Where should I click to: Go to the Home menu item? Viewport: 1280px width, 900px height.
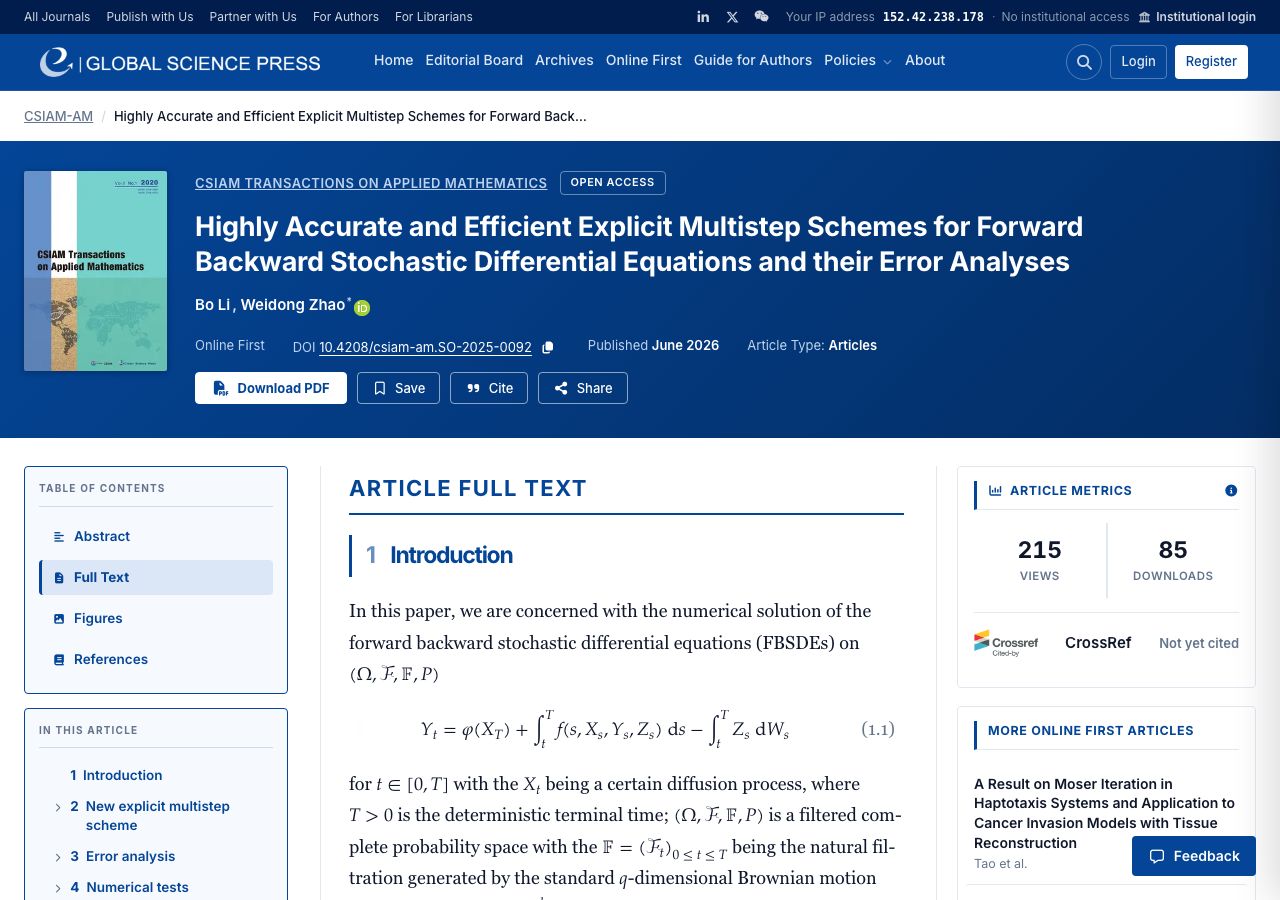click(393, 60)
